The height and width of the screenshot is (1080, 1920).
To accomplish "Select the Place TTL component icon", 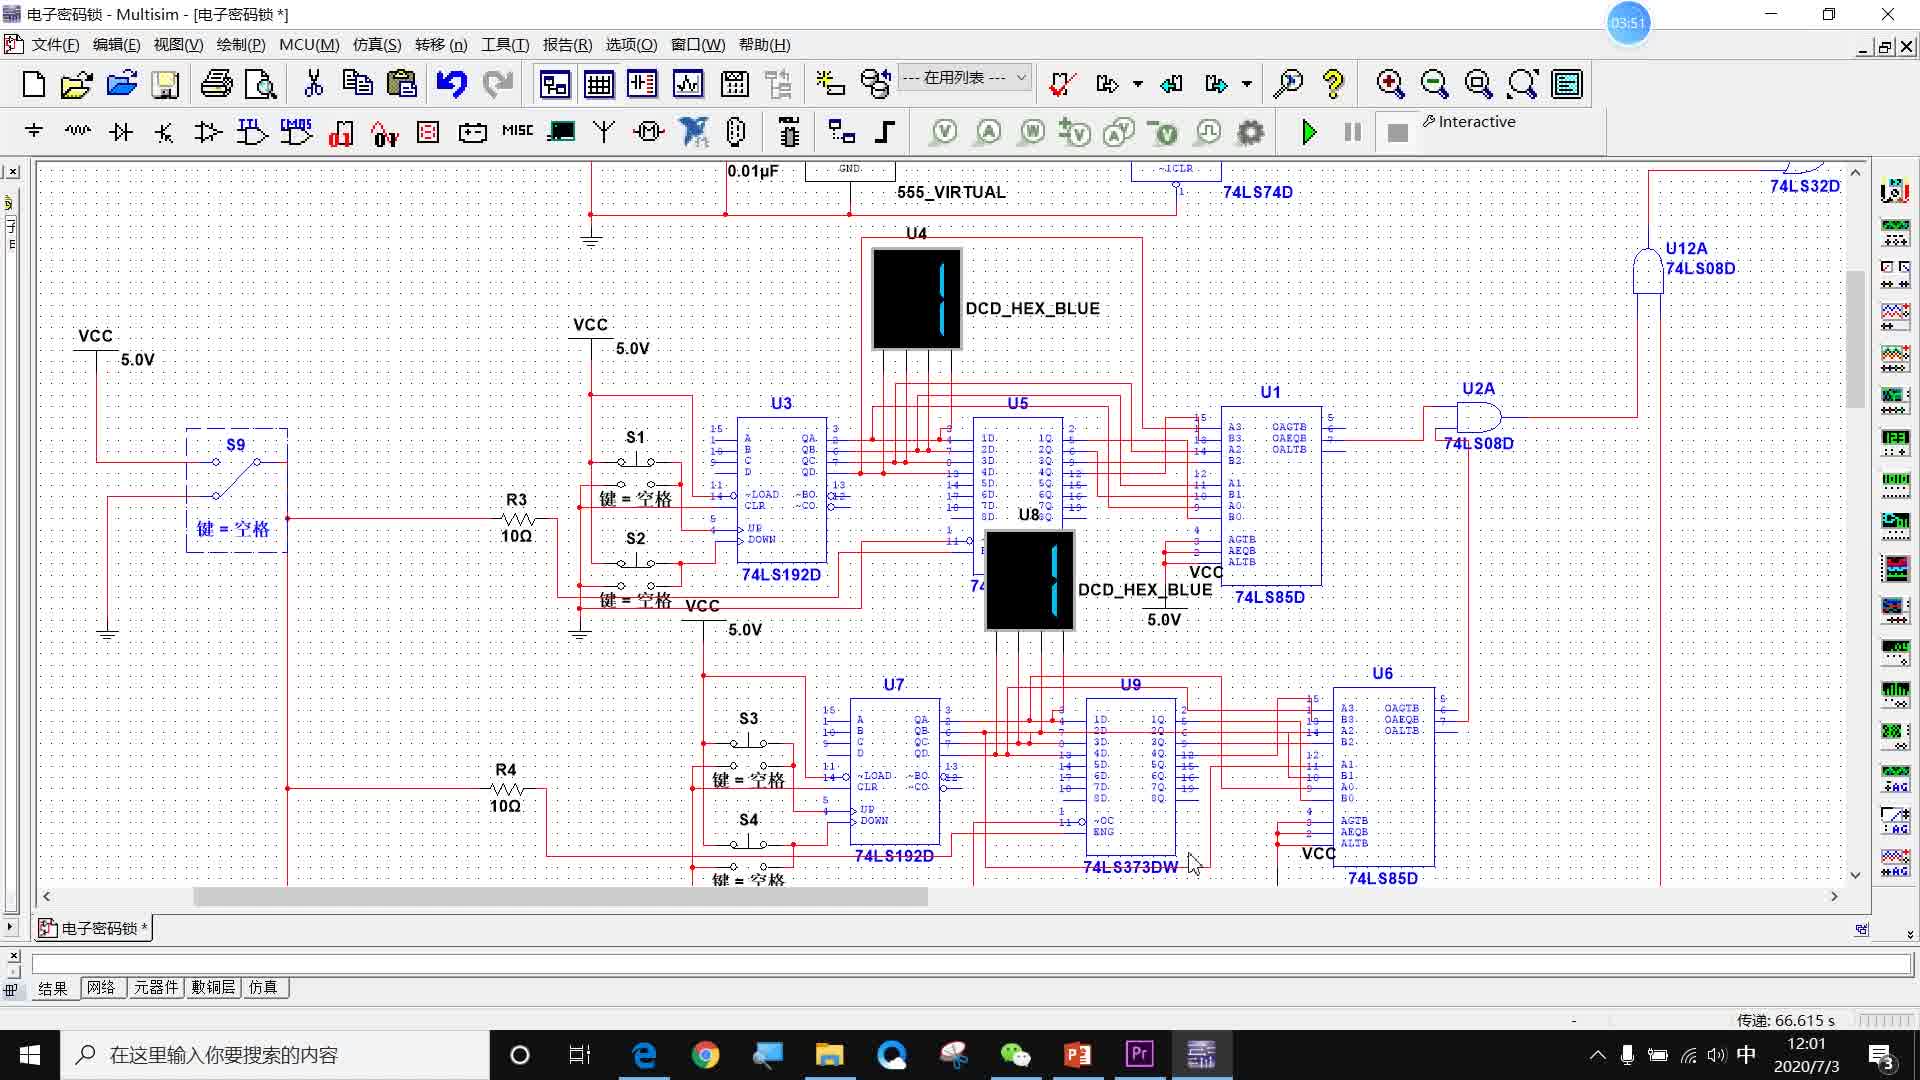I will click(251, 132).
